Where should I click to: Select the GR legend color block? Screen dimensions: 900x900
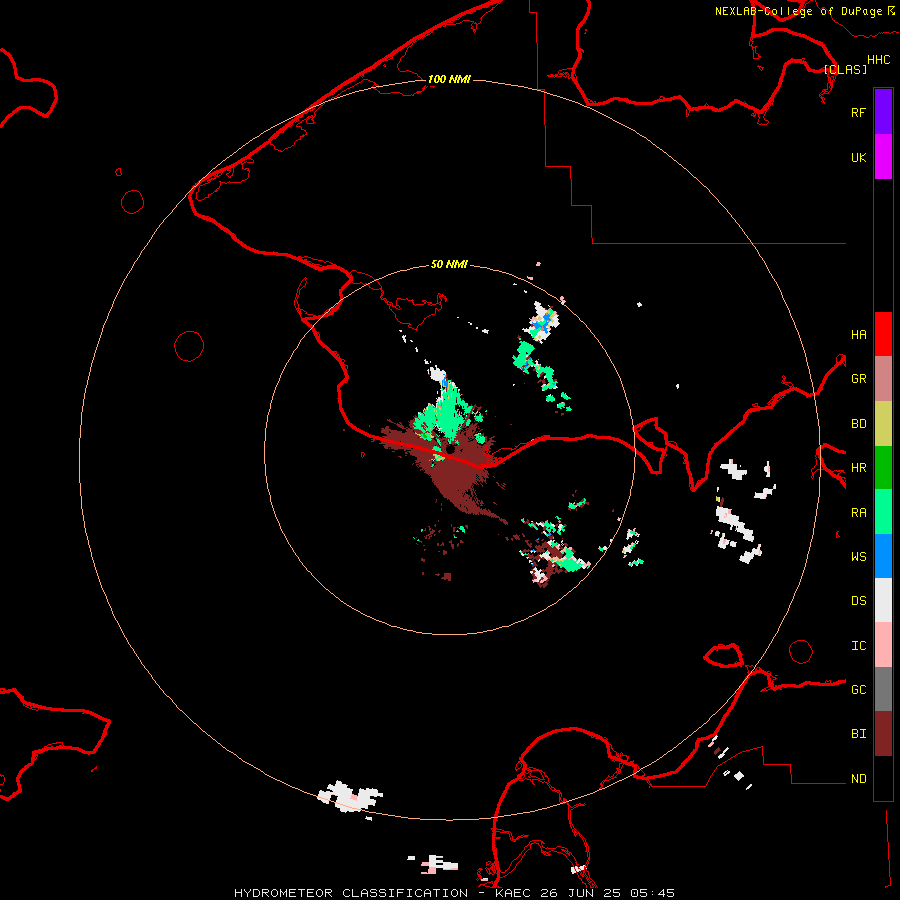[883, 379]
